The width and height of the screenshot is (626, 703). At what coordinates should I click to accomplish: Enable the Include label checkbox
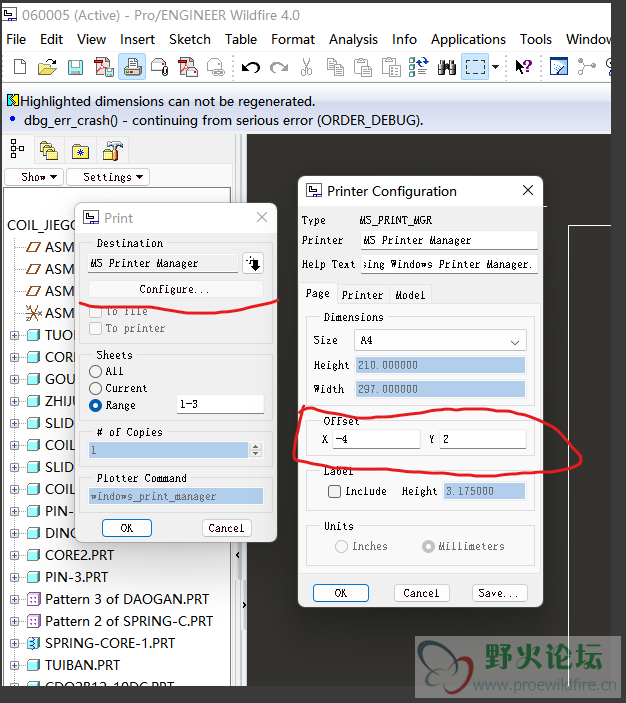click(335, 491)
